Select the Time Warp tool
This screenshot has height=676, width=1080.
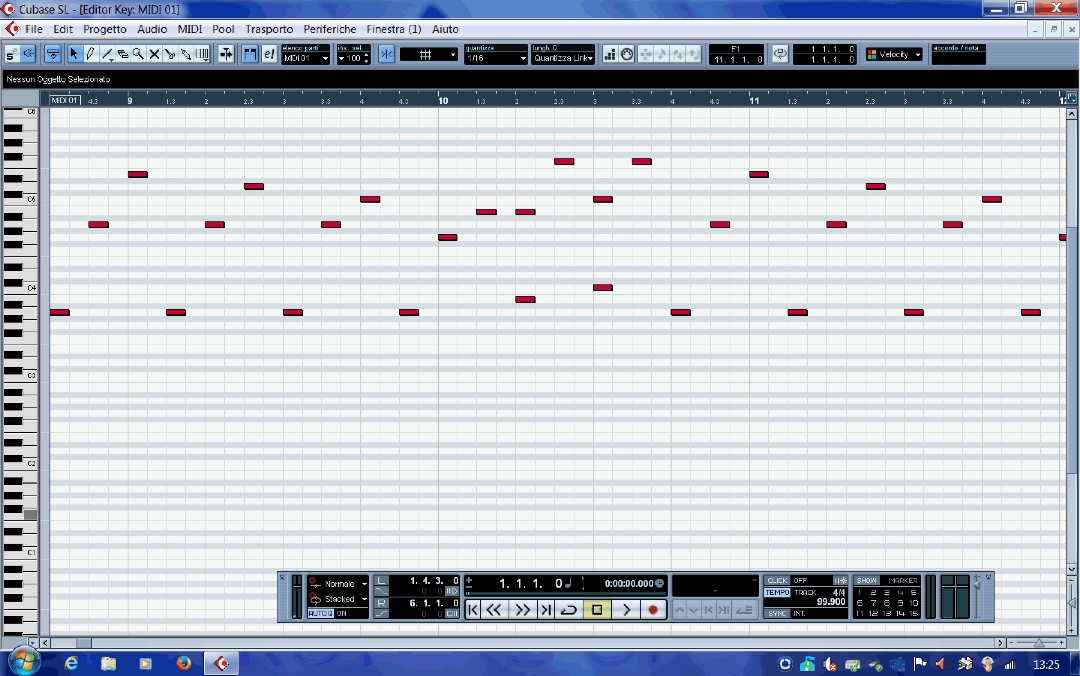[202, 54]
